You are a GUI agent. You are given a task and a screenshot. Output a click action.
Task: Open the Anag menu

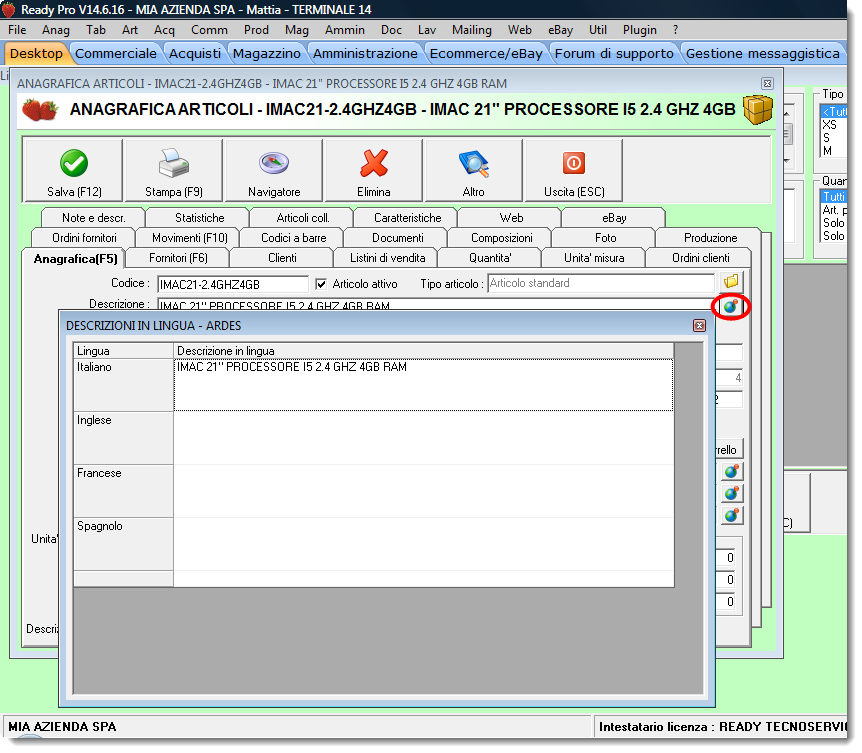click(x=56, y=30)
